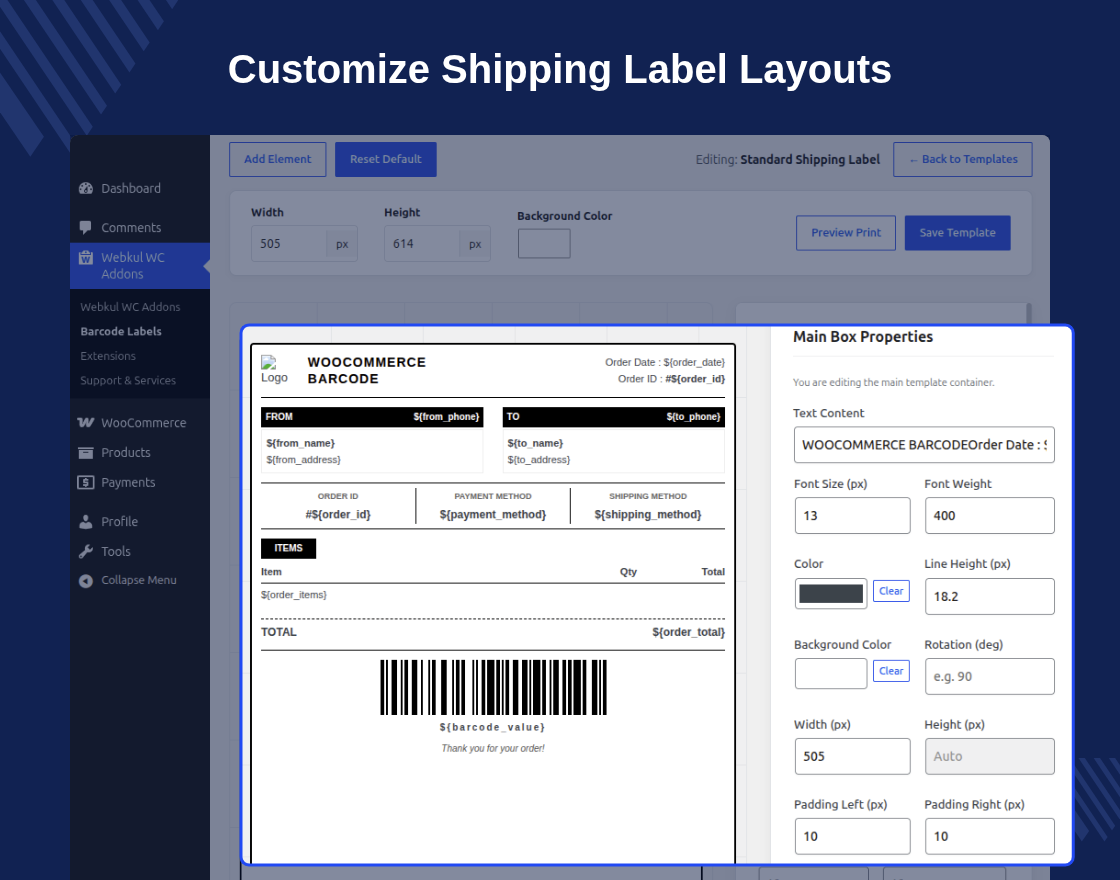Open Dashboard via its gauge icon
Viewport: 1120px width, 880px height.
(86, 189)
